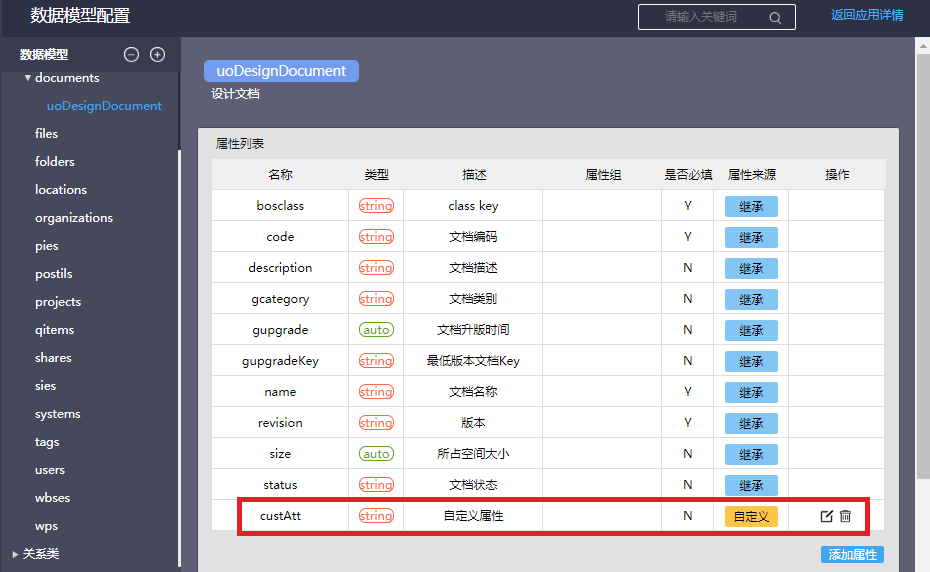Image resolution: width=930 pixels, height=572 pixels.
Task: Click the 名称 column header
Action: point(280,174)
